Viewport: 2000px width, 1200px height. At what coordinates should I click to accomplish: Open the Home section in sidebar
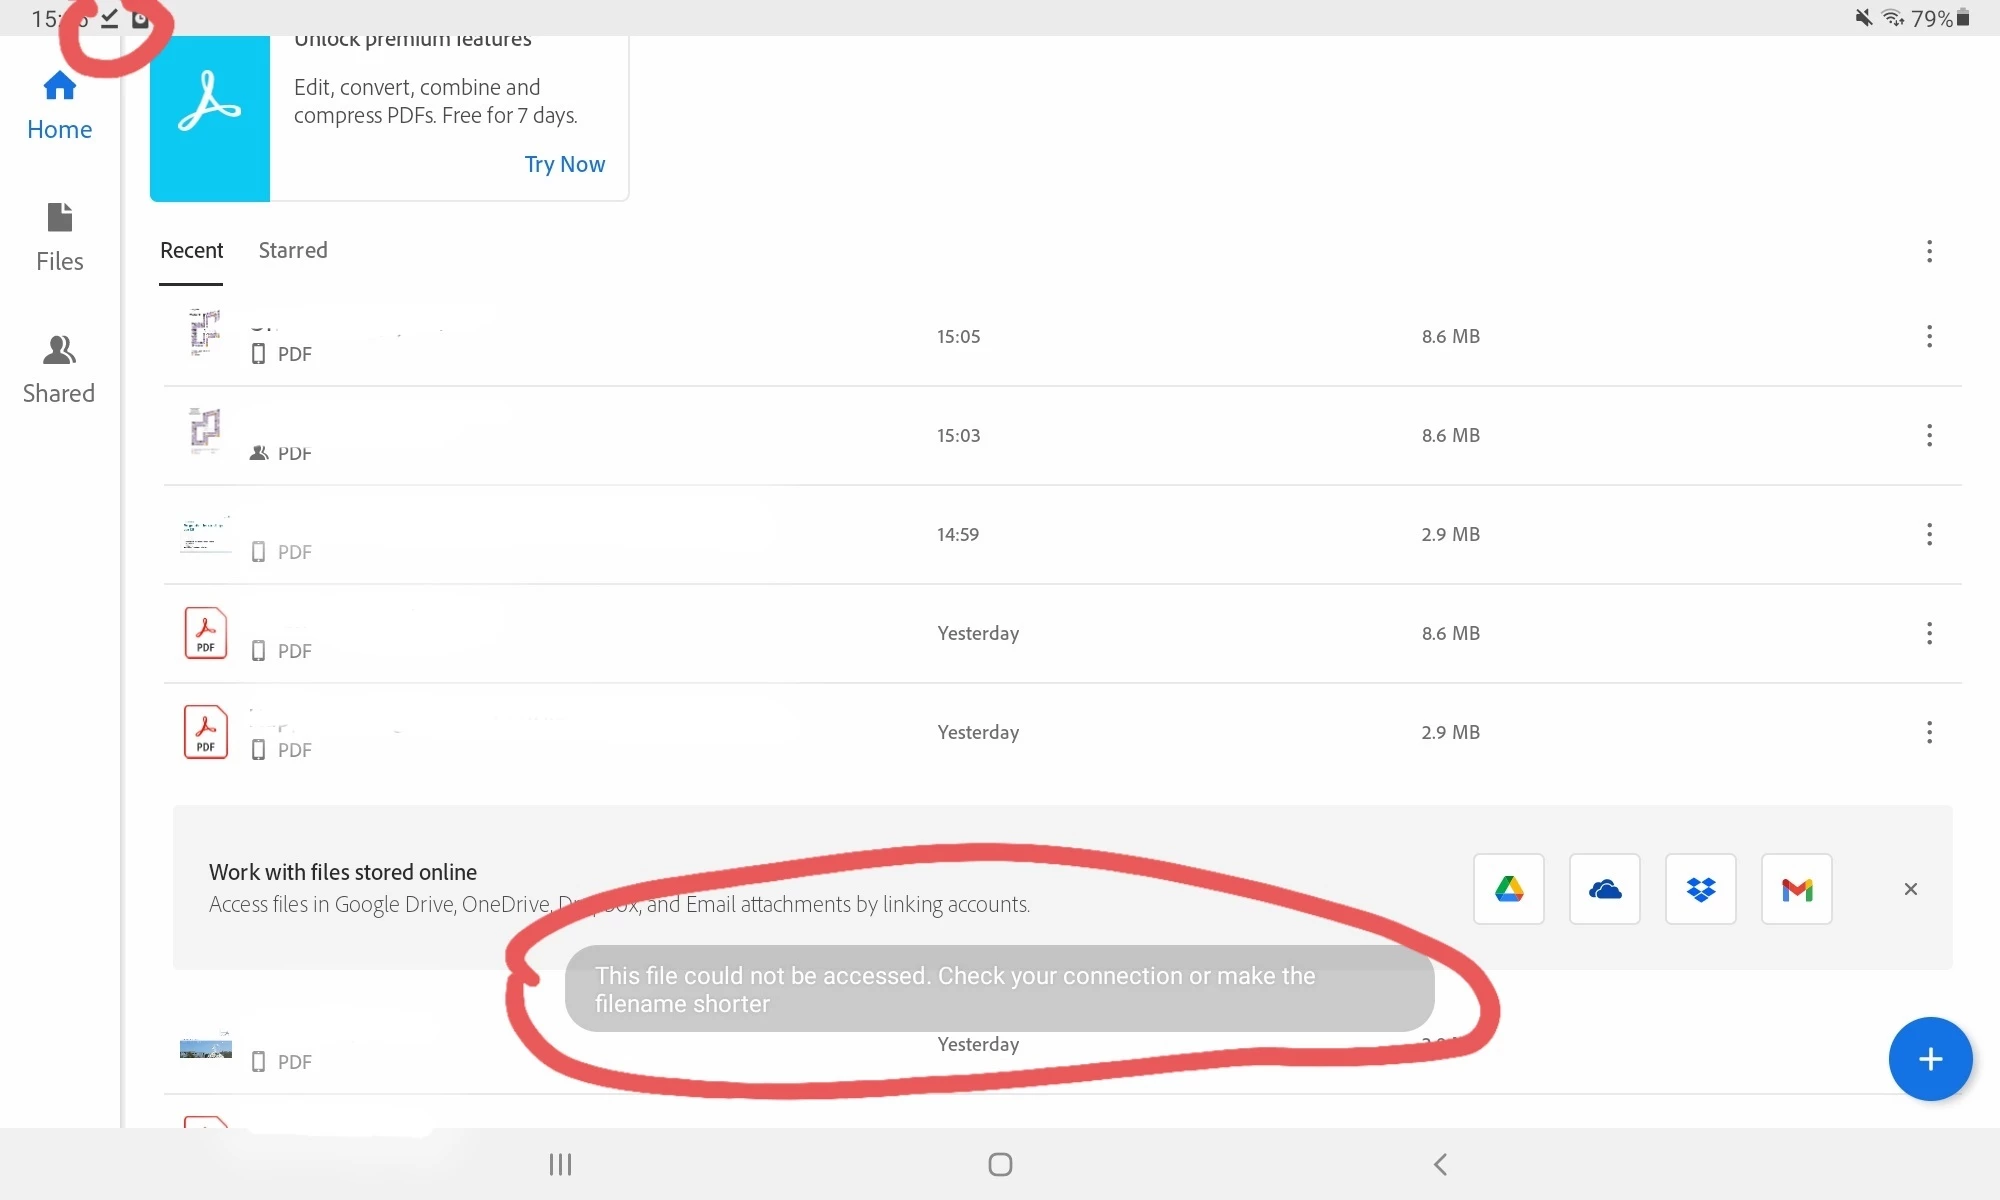(59, 106)
